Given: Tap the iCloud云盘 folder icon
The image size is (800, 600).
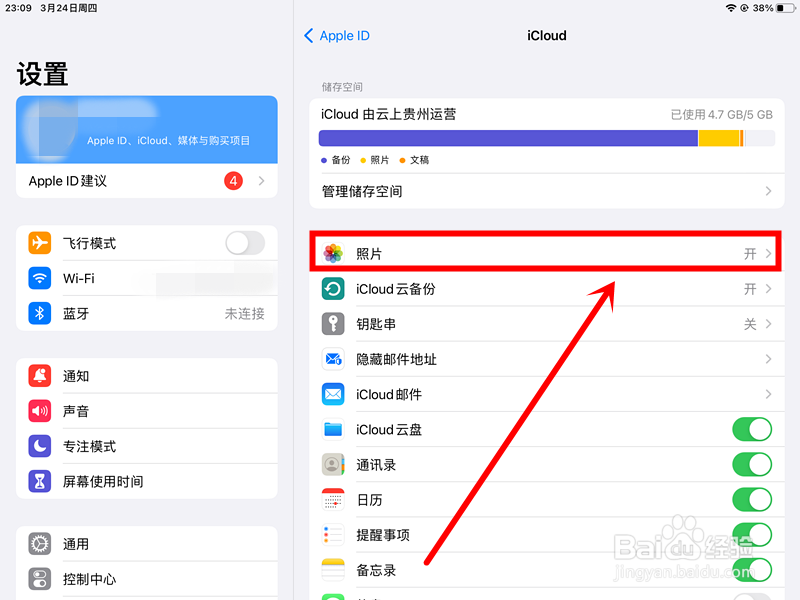Looking at the screenshot, I should (x=333, y=430).
